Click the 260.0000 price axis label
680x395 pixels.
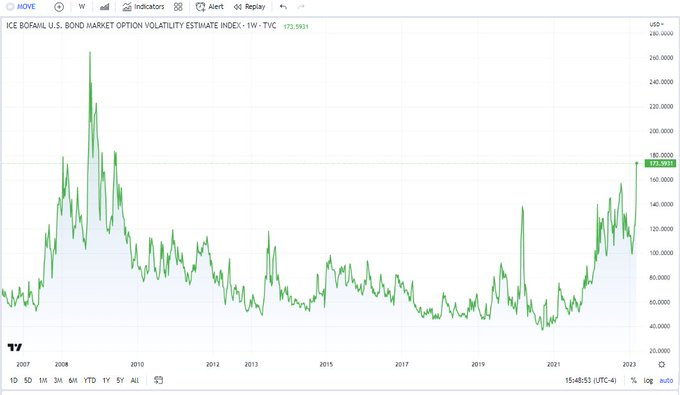pos(661,58)
